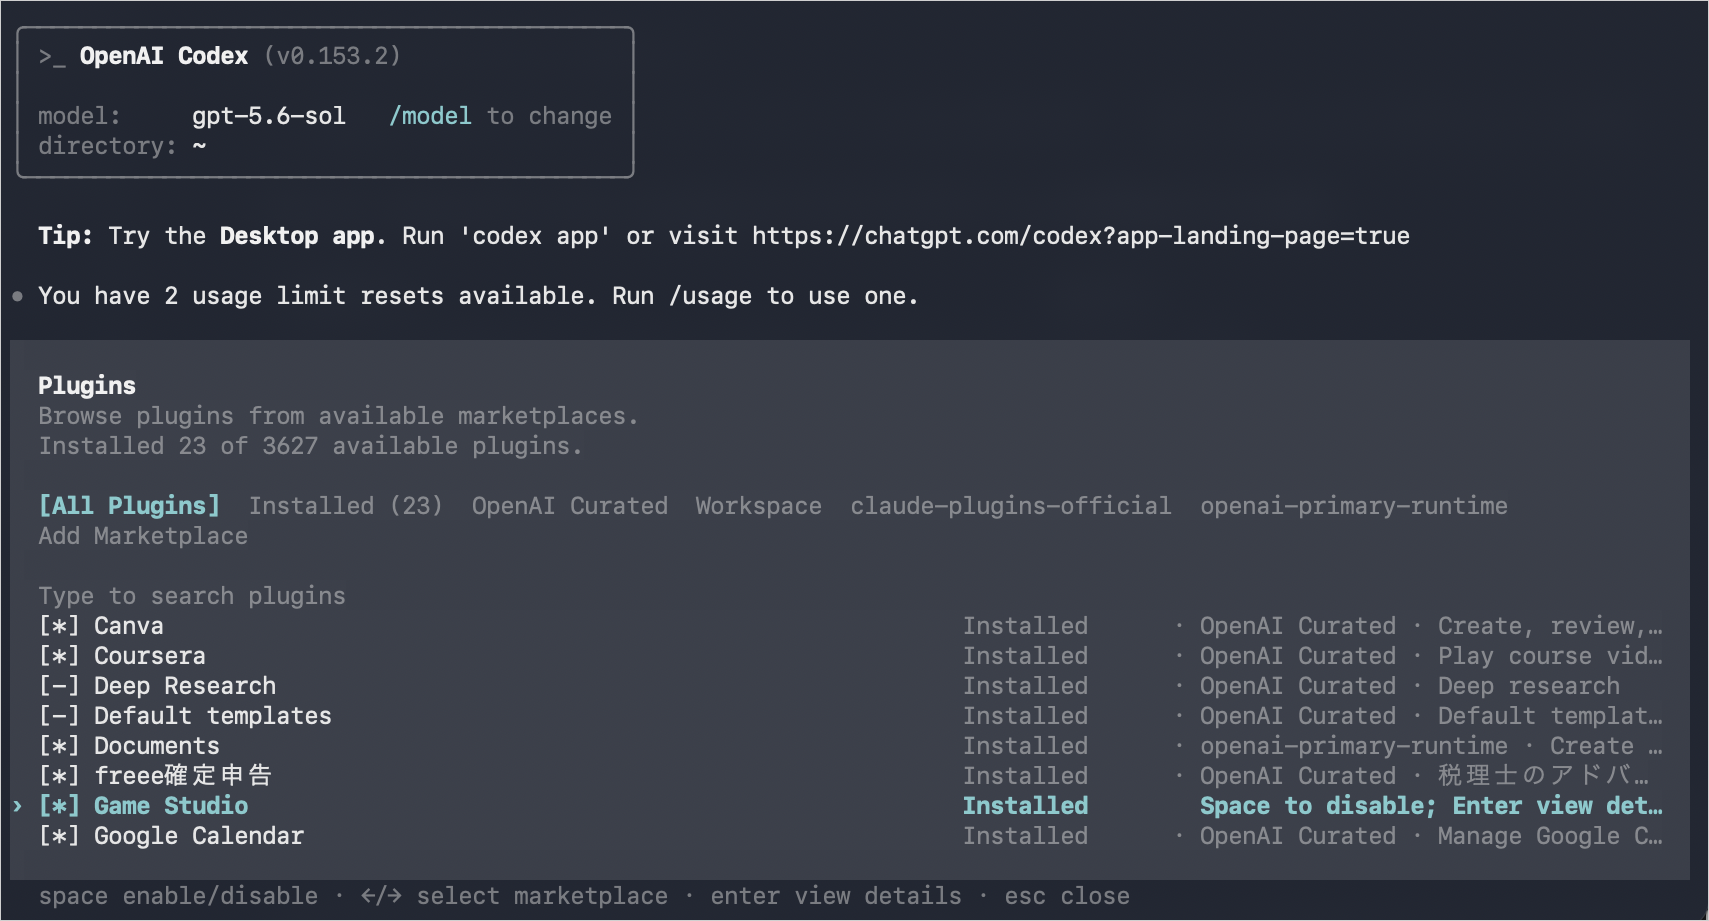Click the 'space enable/disable' footer hint
This screenshot has width=1709, height=921.
(178, 896)
